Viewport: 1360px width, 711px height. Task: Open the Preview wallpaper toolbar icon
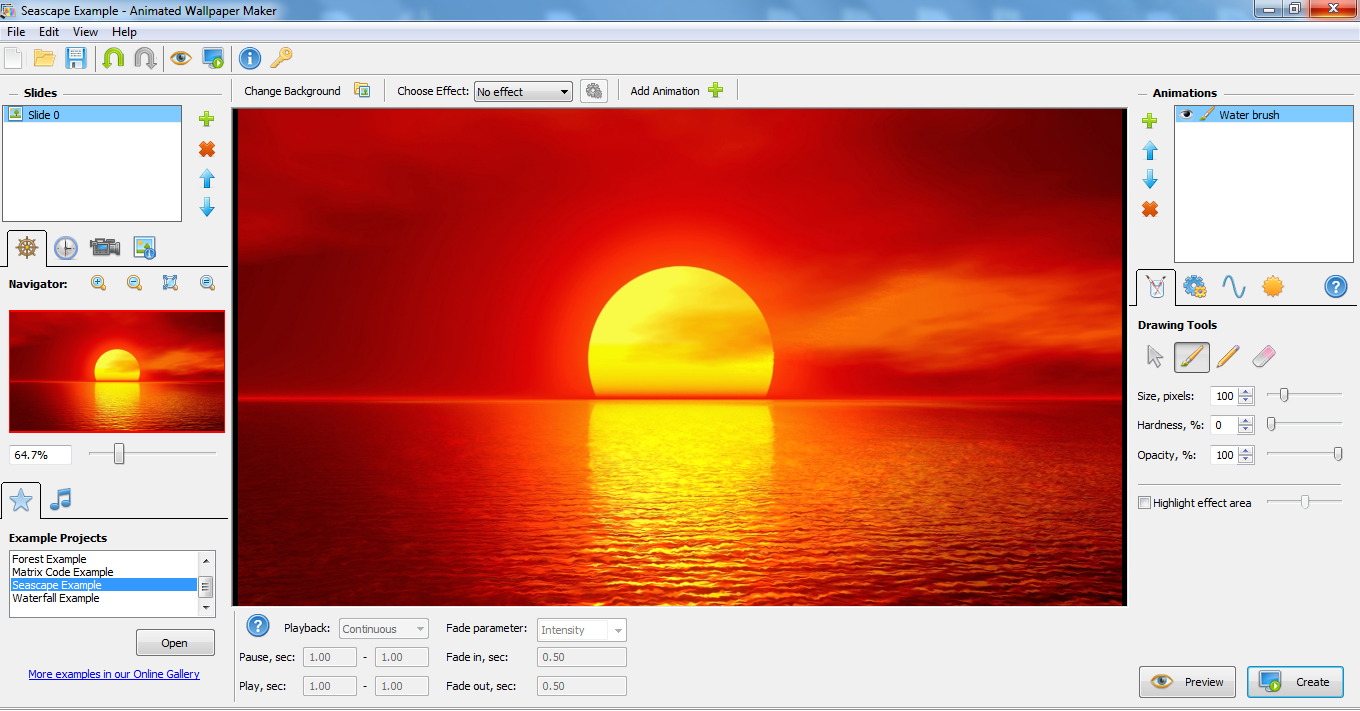click(x=180, y=58)
